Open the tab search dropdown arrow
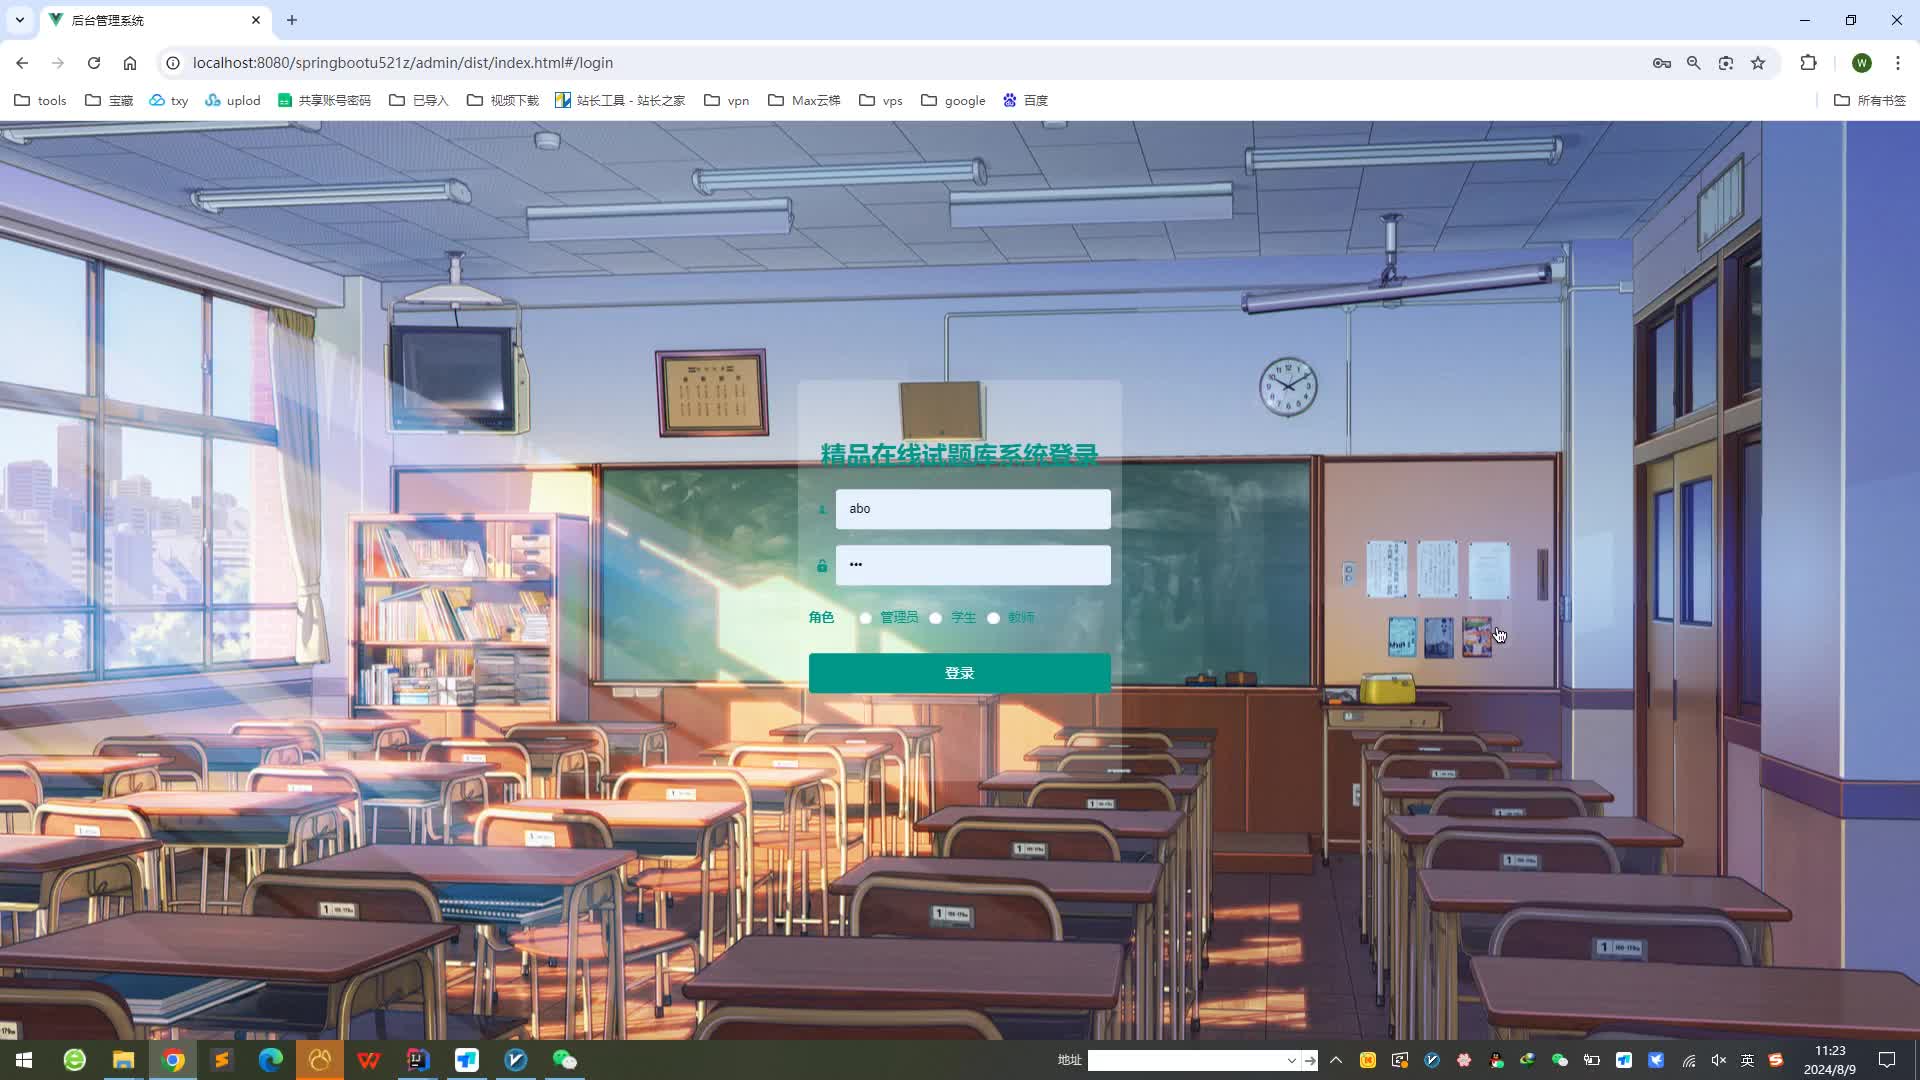Screen dimensions: 1920x1080 (20, 20)
